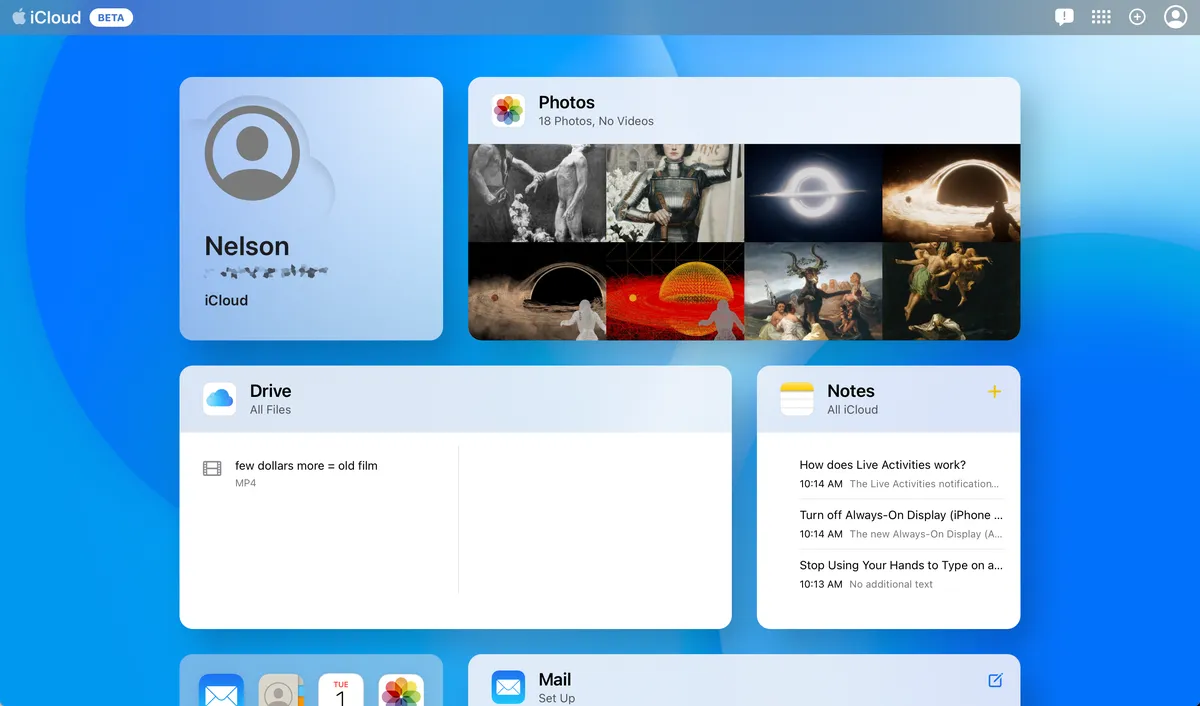Image resolution: width=1200 pixels, height=706 pixels.
Task: Open the account profile icon in top bar
Action: pyautogui.click(x=1175, y=17)
